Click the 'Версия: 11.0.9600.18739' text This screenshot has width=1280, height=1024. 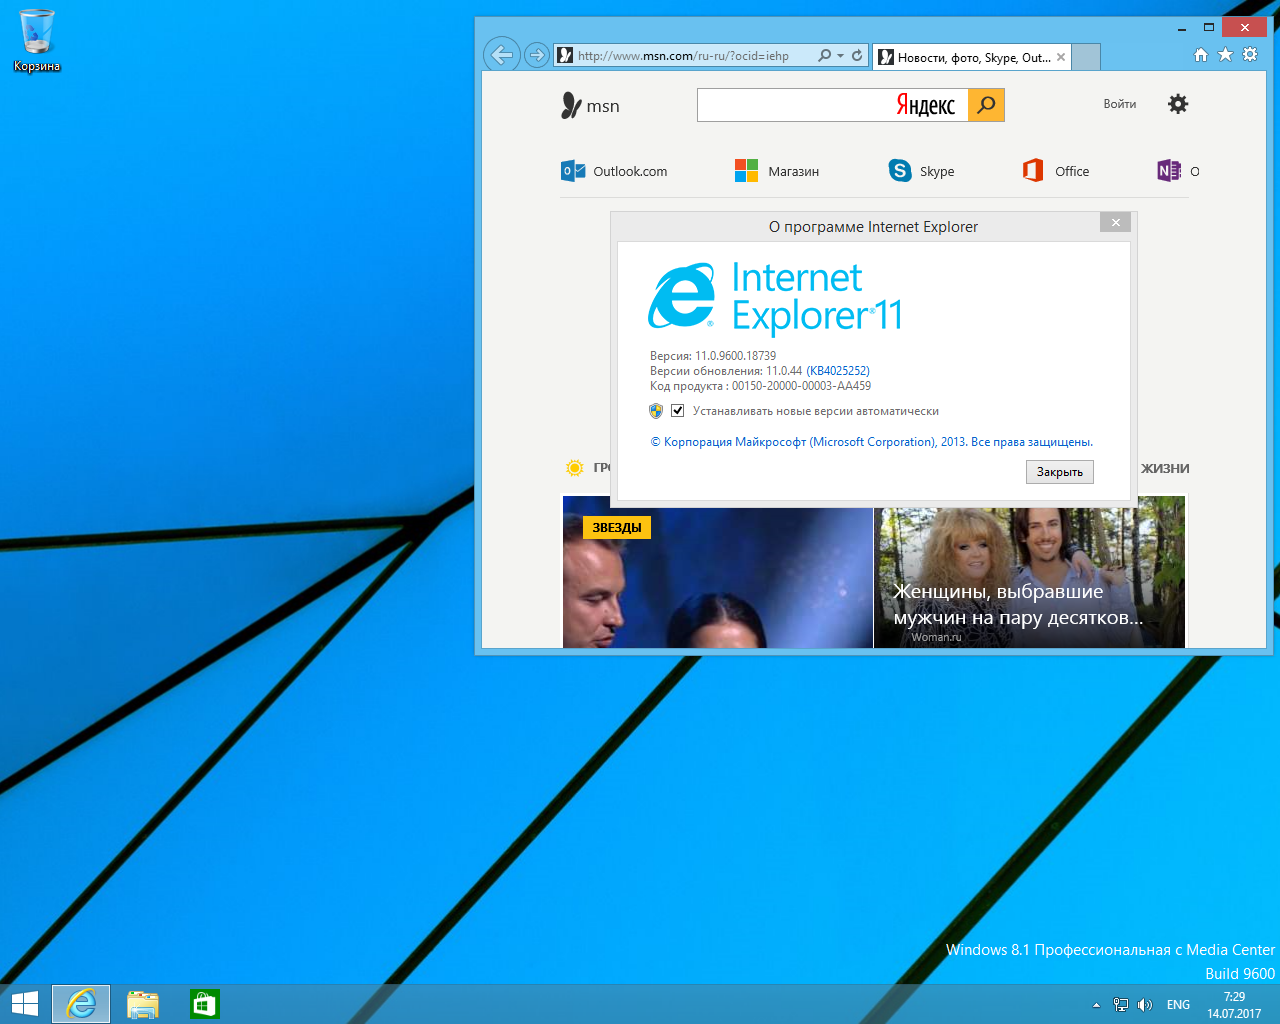point(713,356)
